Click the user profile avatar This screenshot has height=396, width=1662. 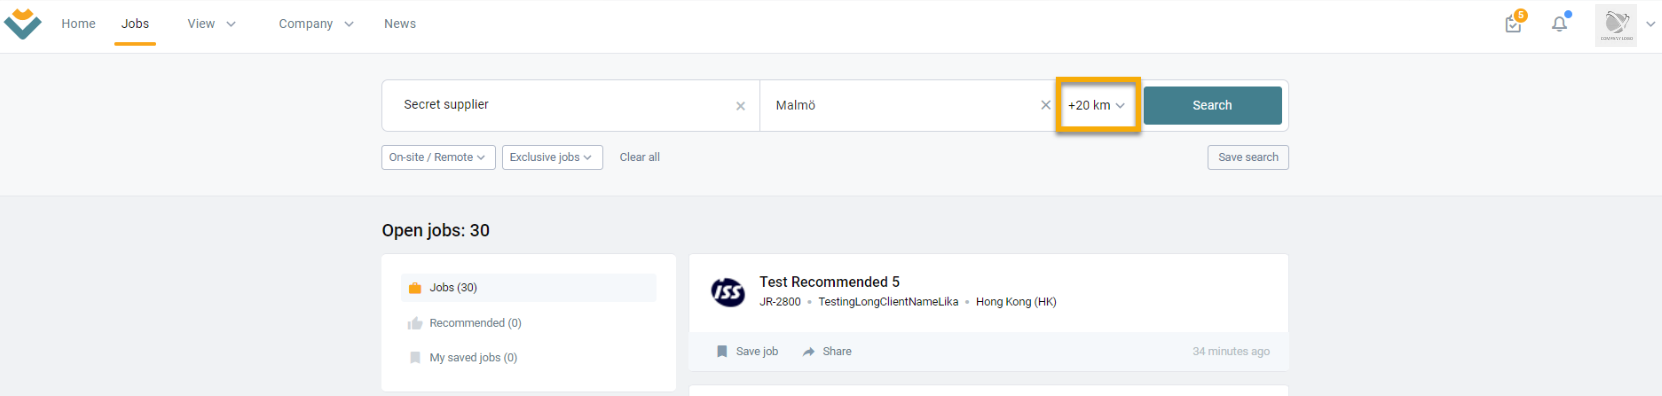pyautogui.click(x=1616, y=24)
